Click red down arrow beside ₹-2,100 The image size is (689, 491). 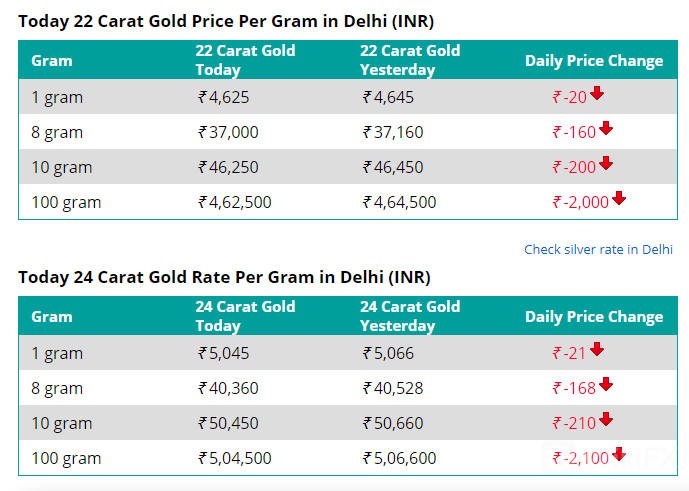tap(619, 455)
